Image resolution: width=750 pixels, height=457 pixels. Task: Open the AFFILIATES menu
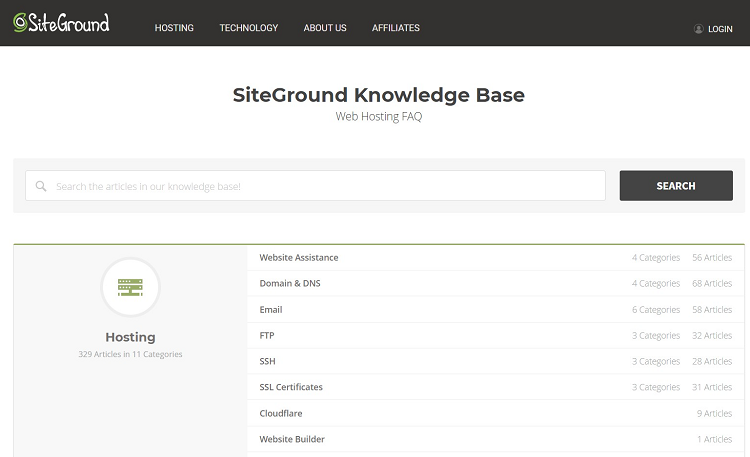point(396,28)
